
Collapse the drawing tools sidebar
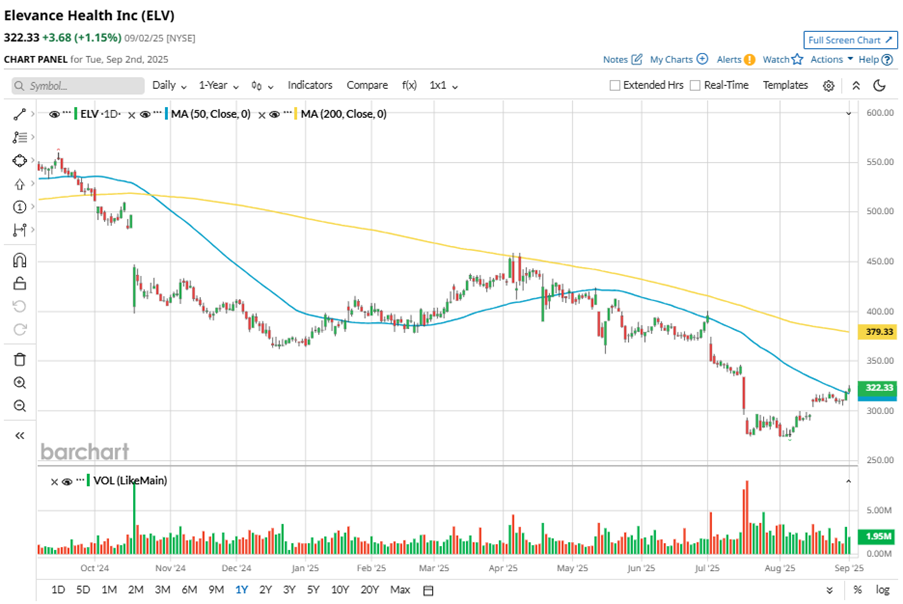pyautogui.click(x=20, y=435)
